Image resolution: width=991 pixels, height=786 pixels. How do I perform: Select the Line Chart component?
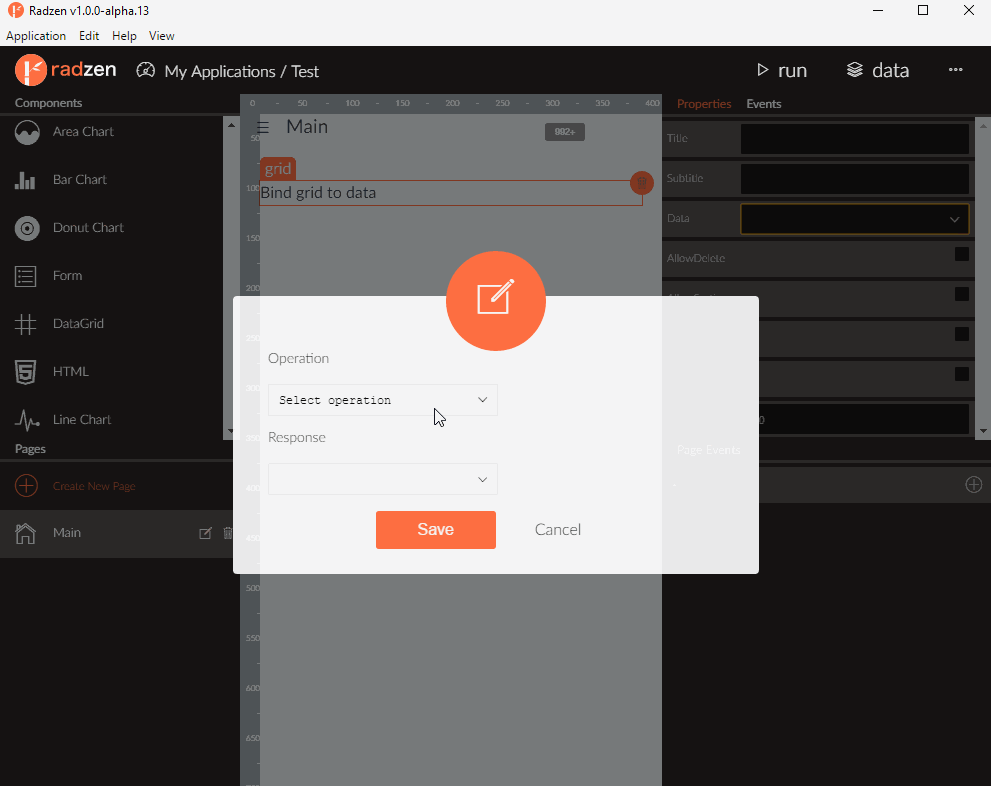pos(80,419)
